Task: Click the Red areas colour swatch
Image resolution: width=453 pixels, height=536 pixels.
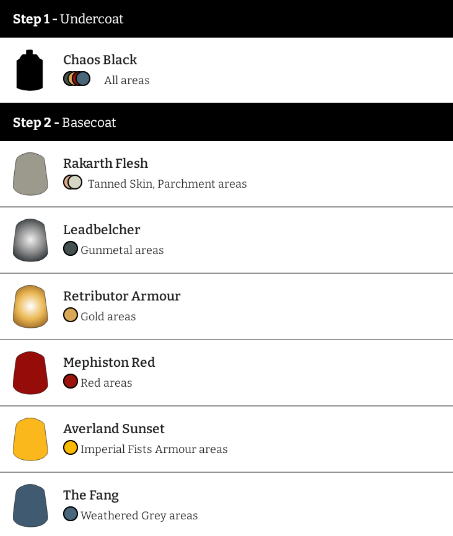Action: 70,381
